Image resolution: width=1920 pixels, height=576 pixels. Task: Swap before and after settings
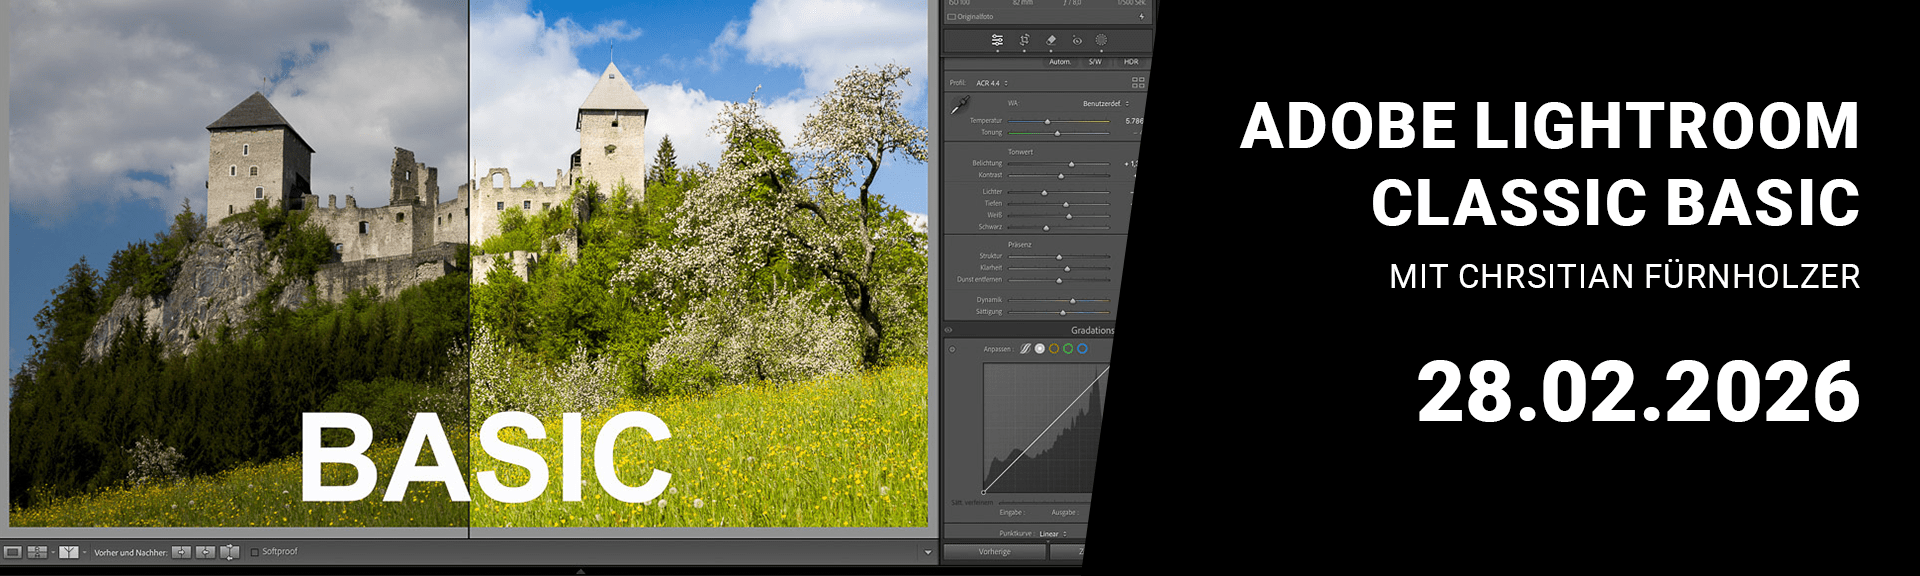[x=229, y=552]
